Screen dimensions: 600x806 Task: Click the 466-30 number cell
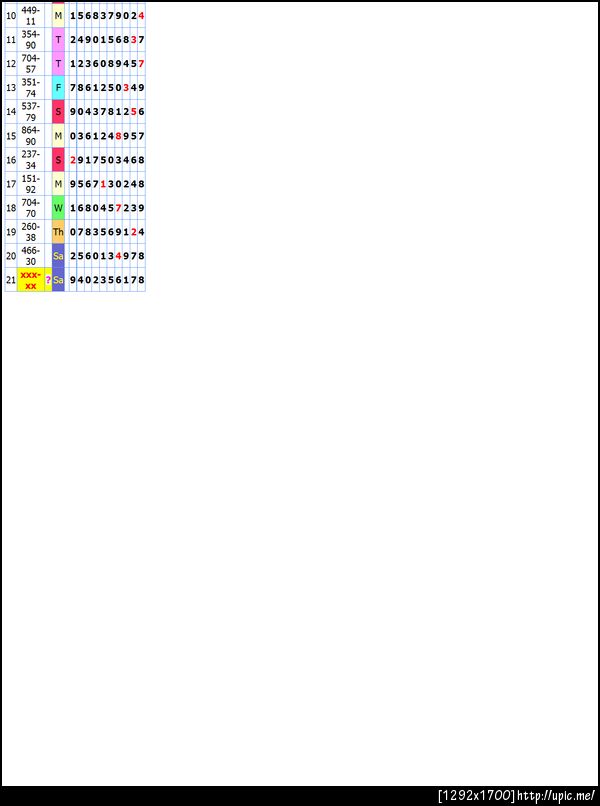tap(31, 255)
